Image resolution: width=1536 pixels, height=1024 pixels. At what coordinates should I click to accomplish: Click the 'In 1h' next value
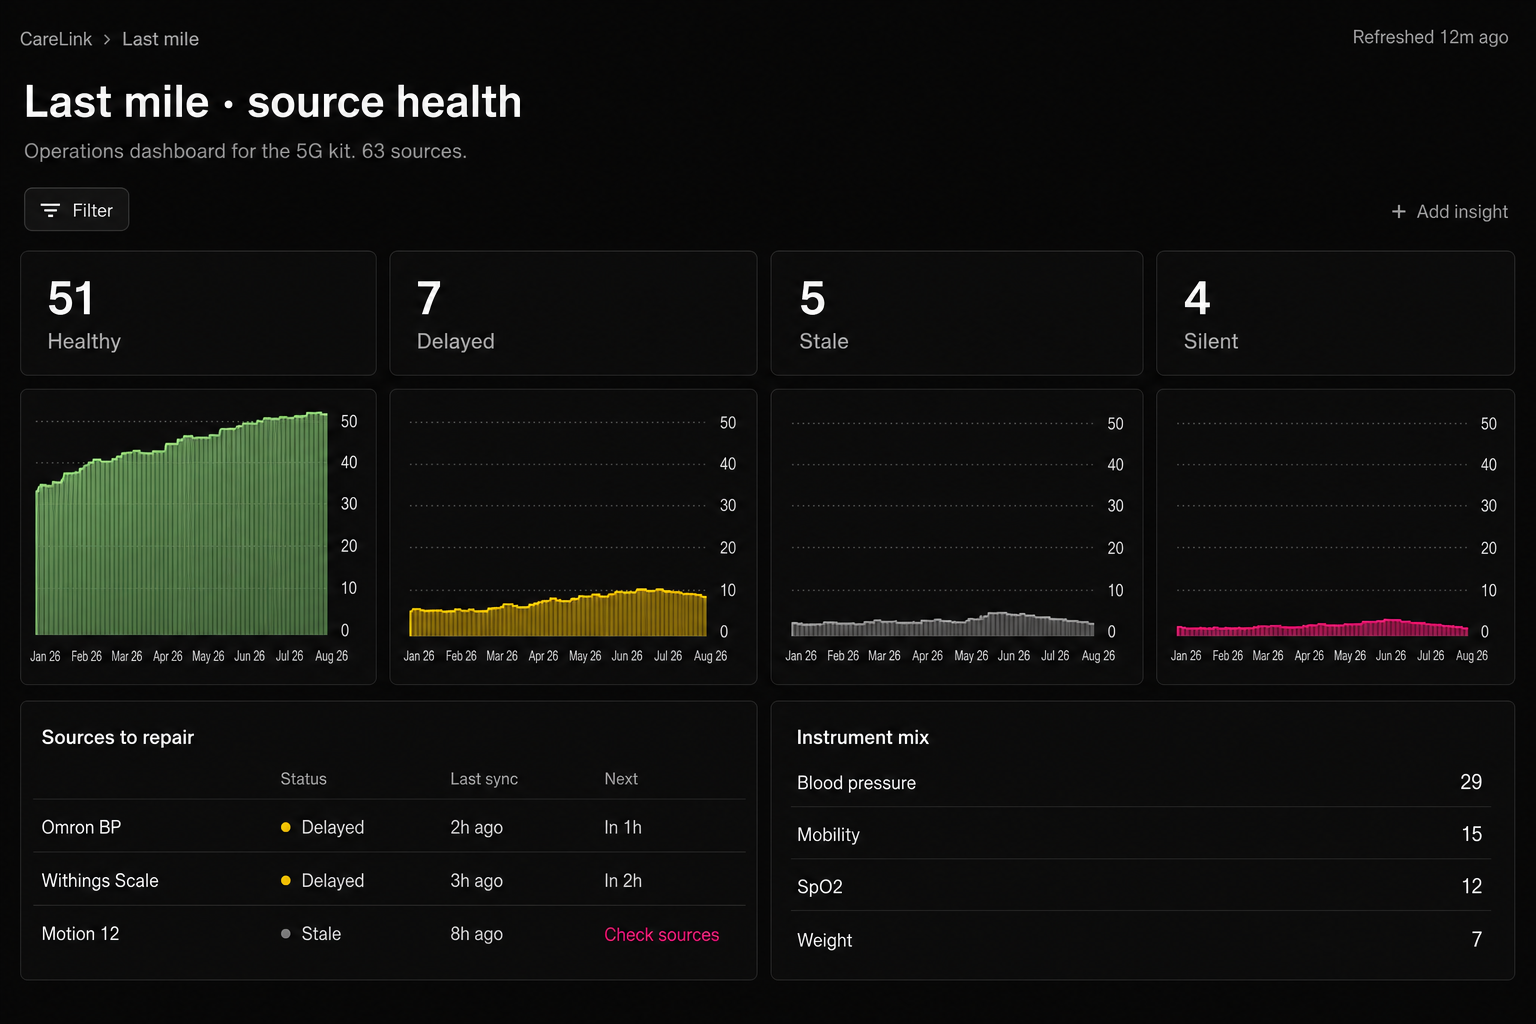(623, 827)
